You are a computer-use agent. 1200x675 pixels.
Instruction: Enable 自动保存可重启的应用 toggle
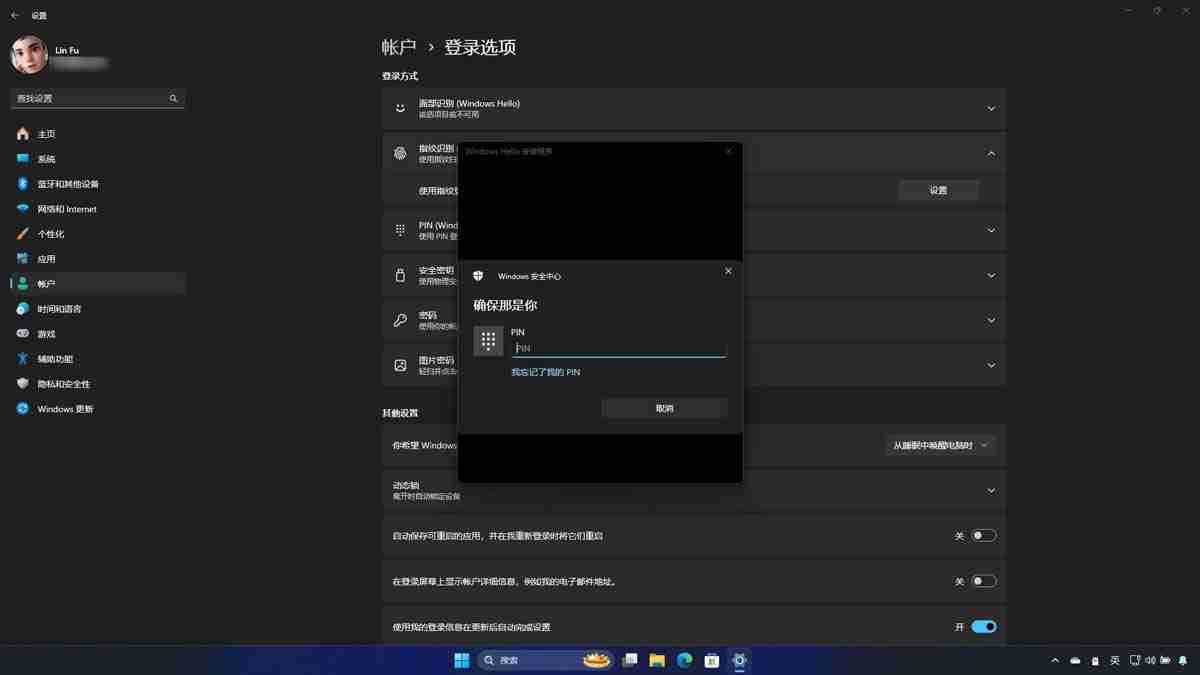[983, 535]
